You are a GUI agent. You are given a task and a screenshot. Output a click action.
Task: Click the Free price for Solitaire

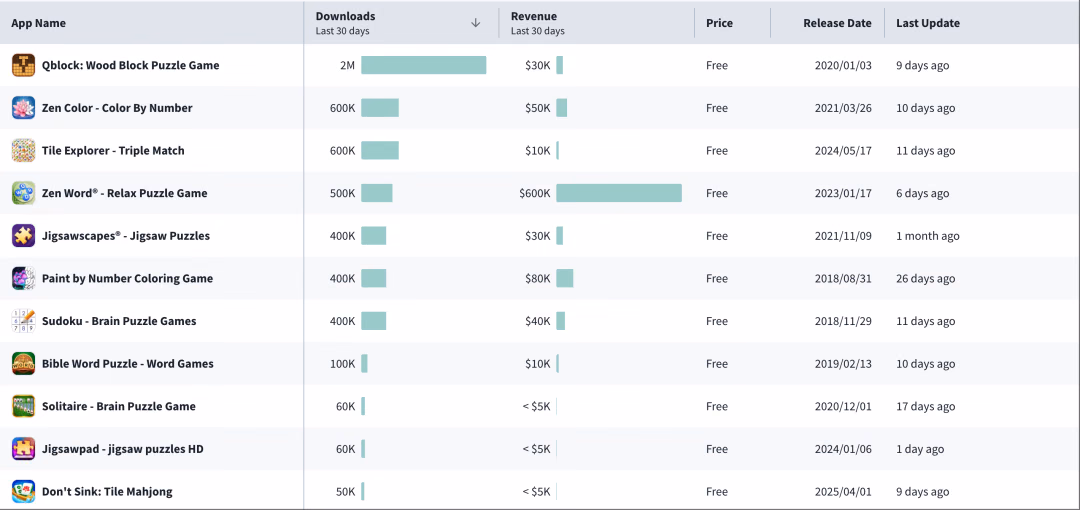coord(717,407)
